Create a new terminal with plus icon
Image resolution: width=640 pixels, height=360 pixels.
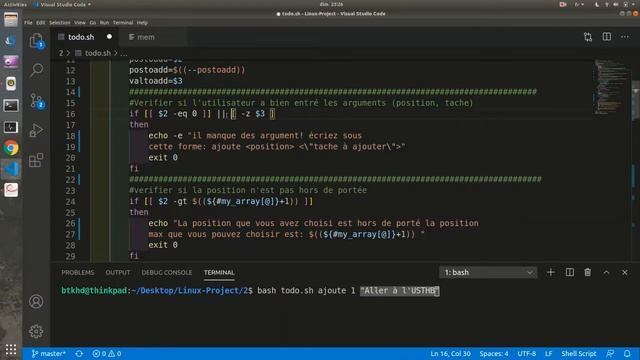tap(551, 272)
